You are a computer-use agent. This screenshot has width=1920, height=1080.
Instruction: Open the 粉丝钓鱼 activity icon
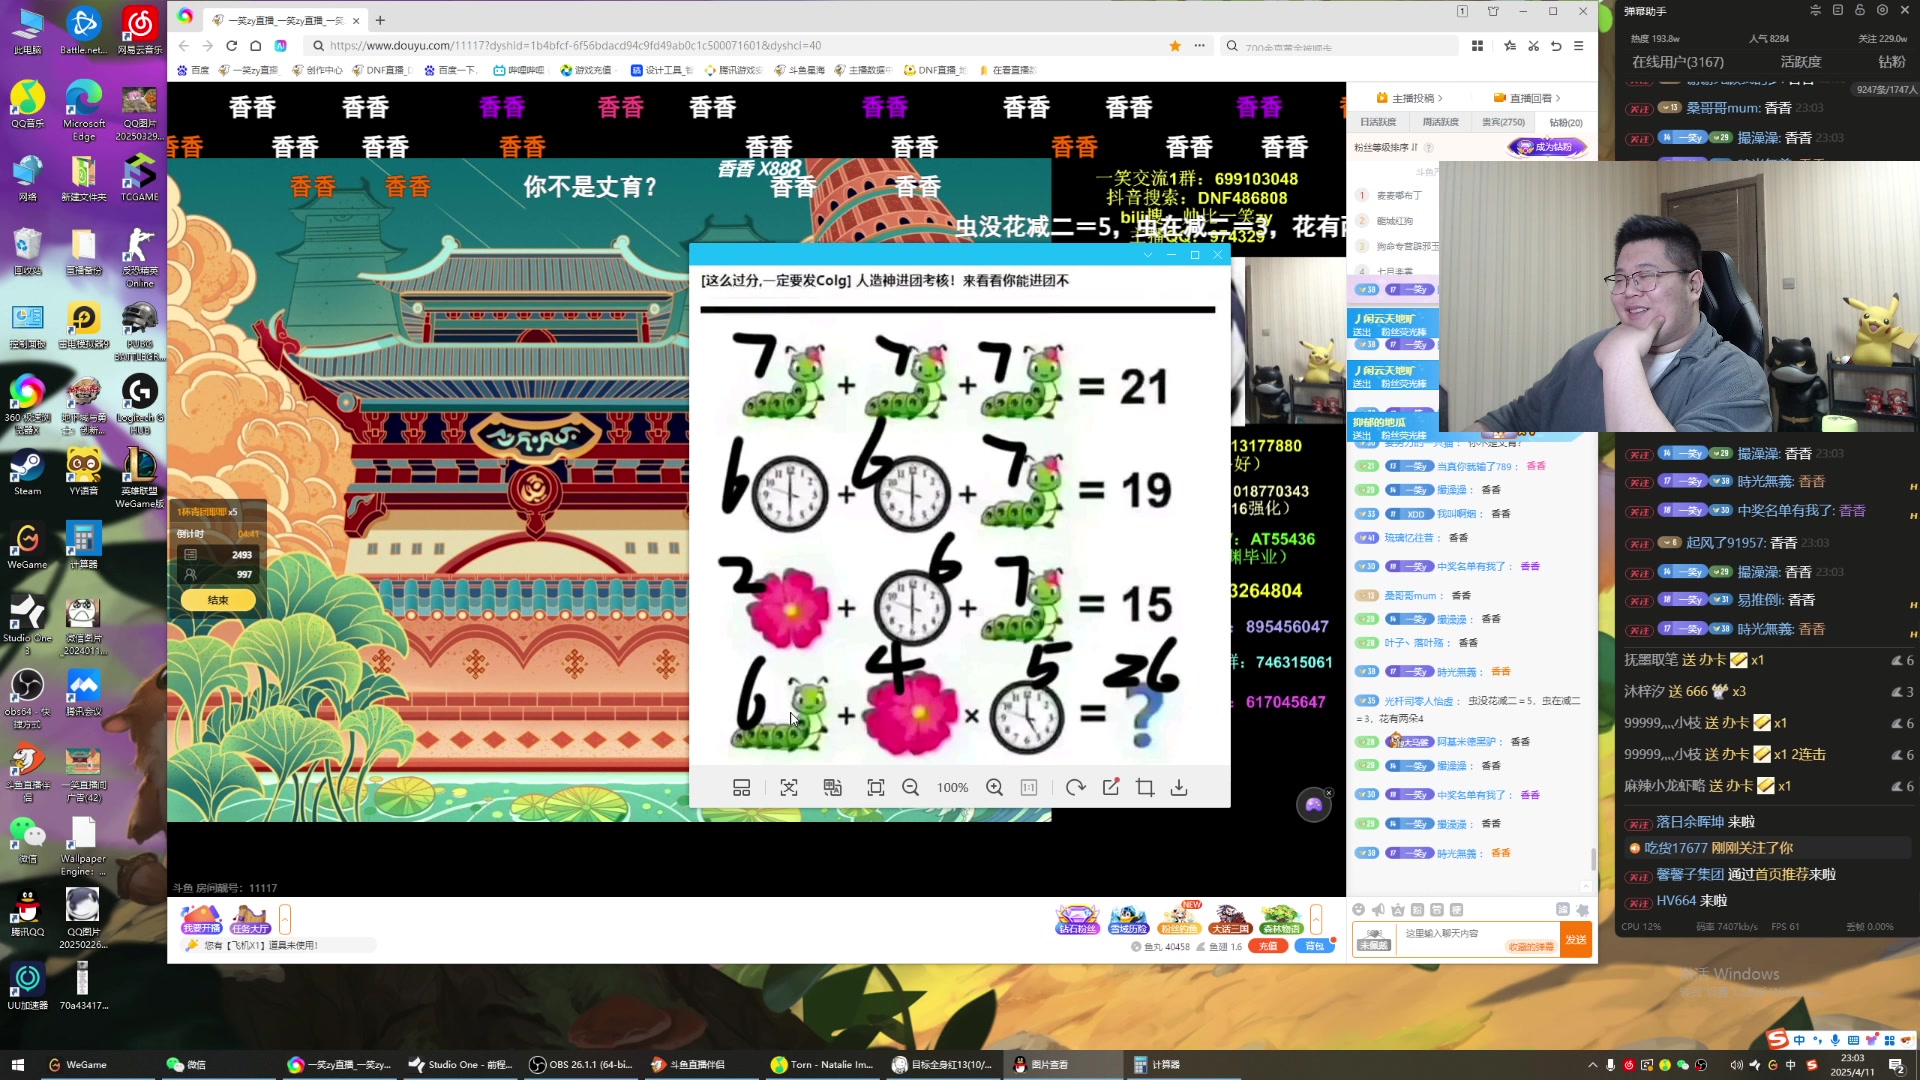[x=1179, y=920]
